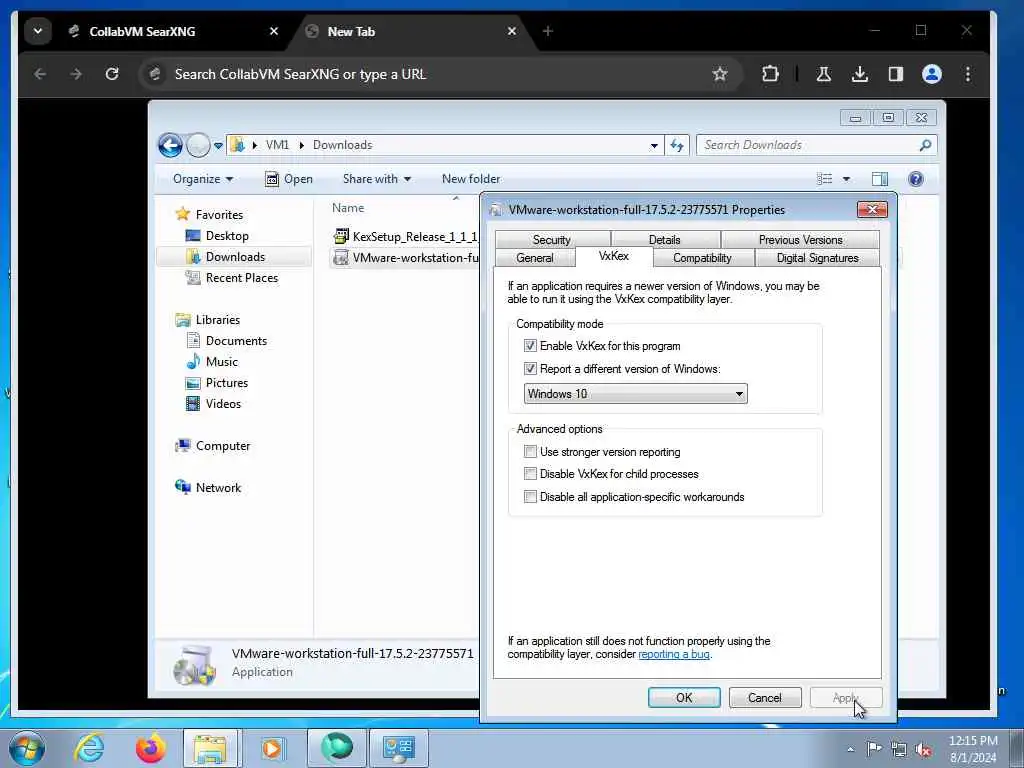This screenshot has height=768, width=1024.
Task: Open recent pages dropdown arrow in Explorer
Action: tap(217, 146)
